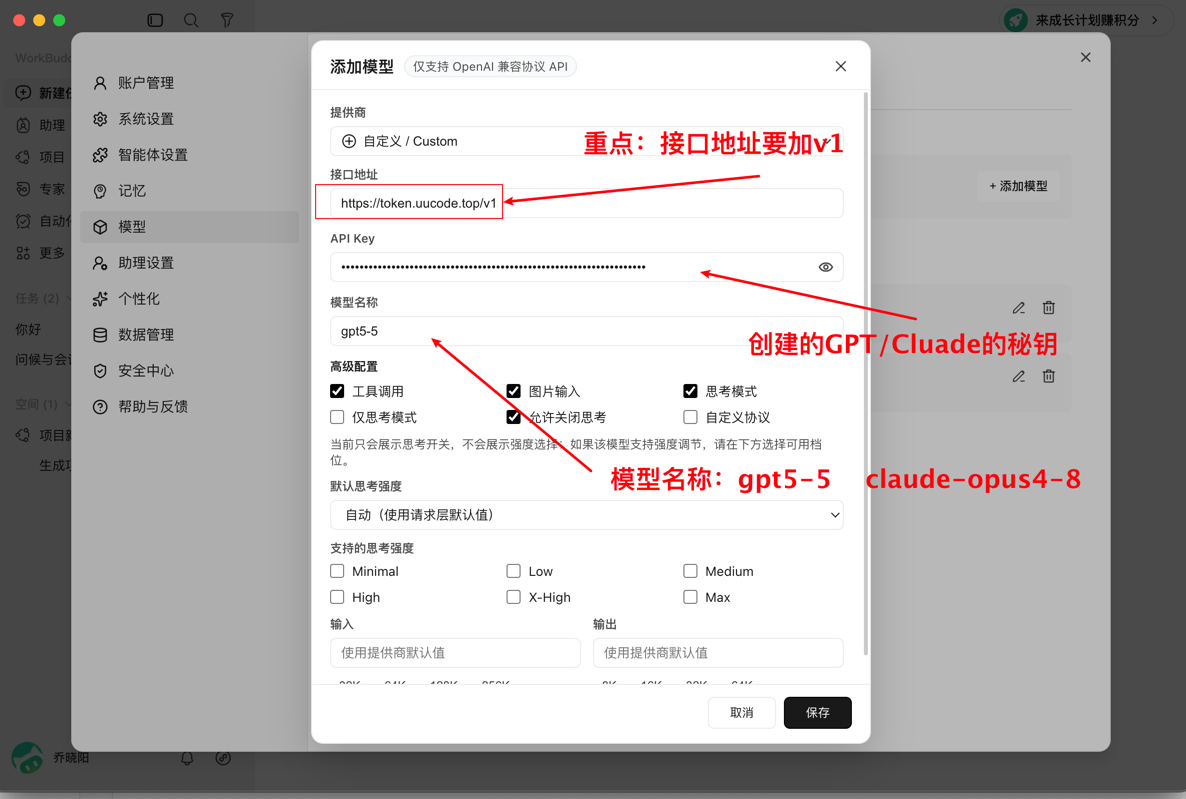The height and width of the screenshot is (799, 1186).
Task: Check the Medium thinking strength box
Action: [691, 571]
